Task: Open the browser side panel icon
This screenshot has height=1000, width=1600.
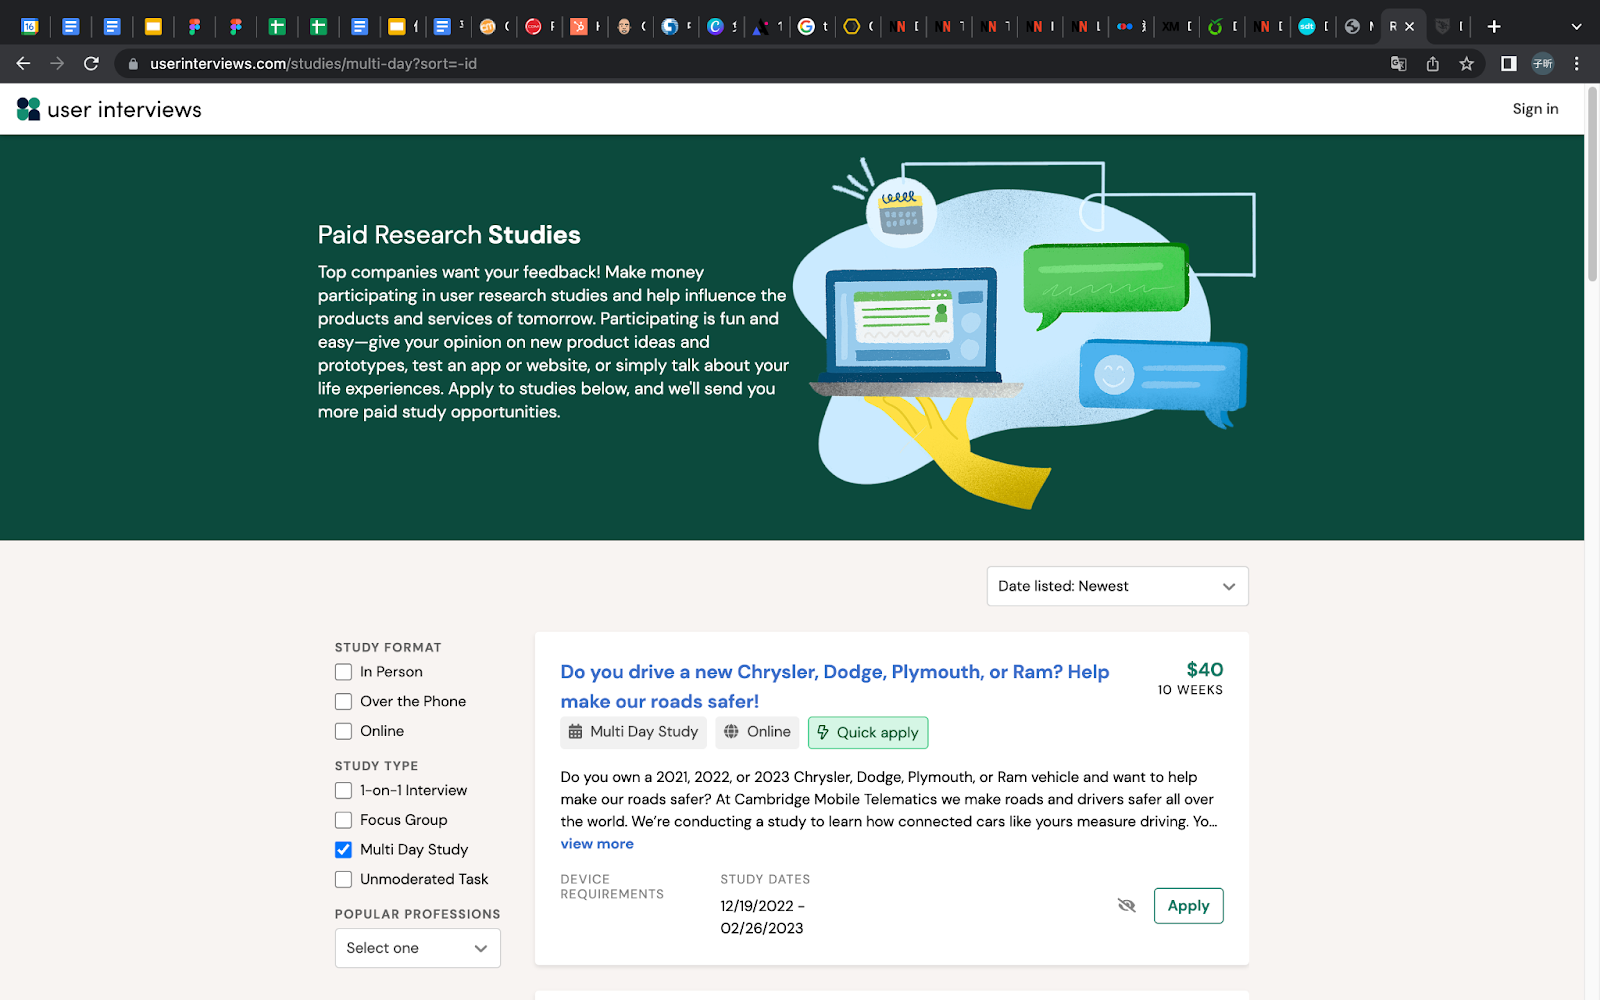Action: [x=1508, y=64]
